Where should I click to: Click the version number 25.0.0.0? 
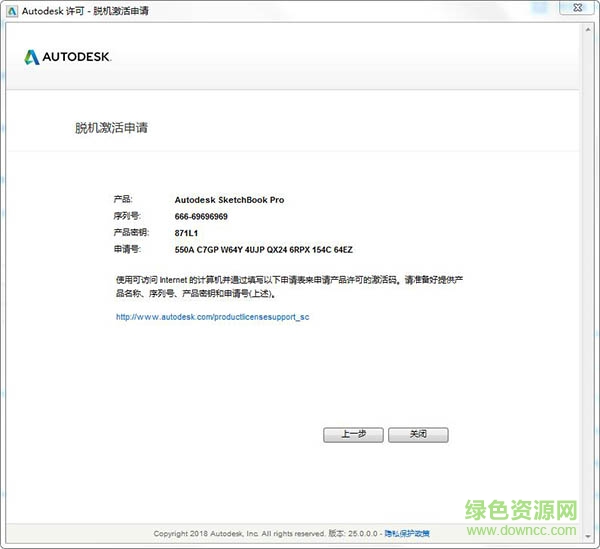[363, 534]
